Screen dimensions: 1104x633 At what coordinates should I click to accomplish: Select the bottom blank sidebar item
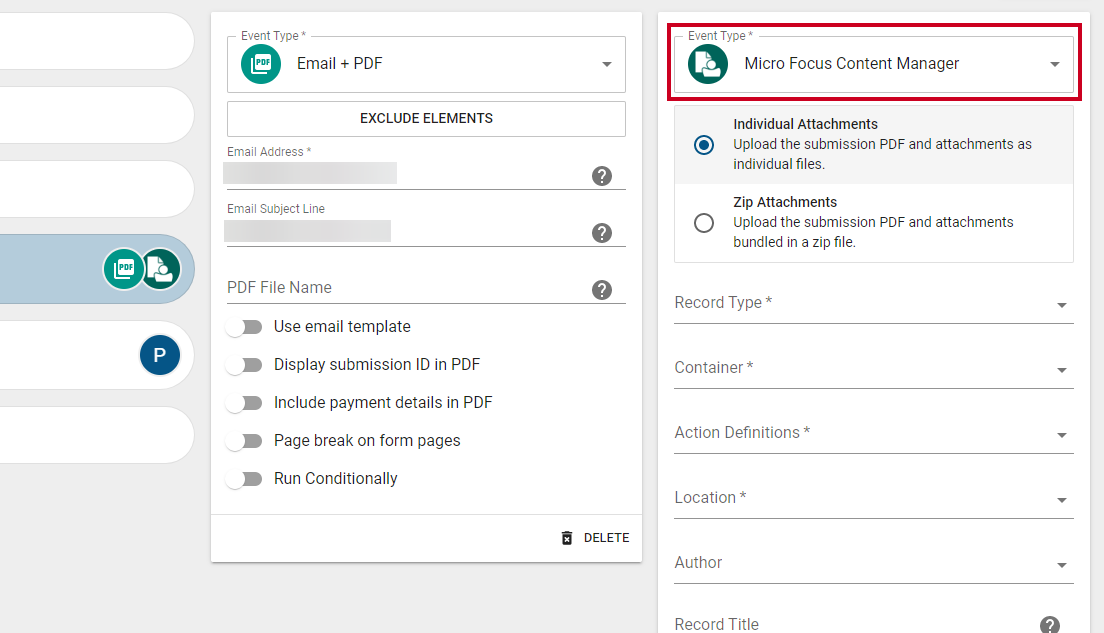click(x=96, y=434)
